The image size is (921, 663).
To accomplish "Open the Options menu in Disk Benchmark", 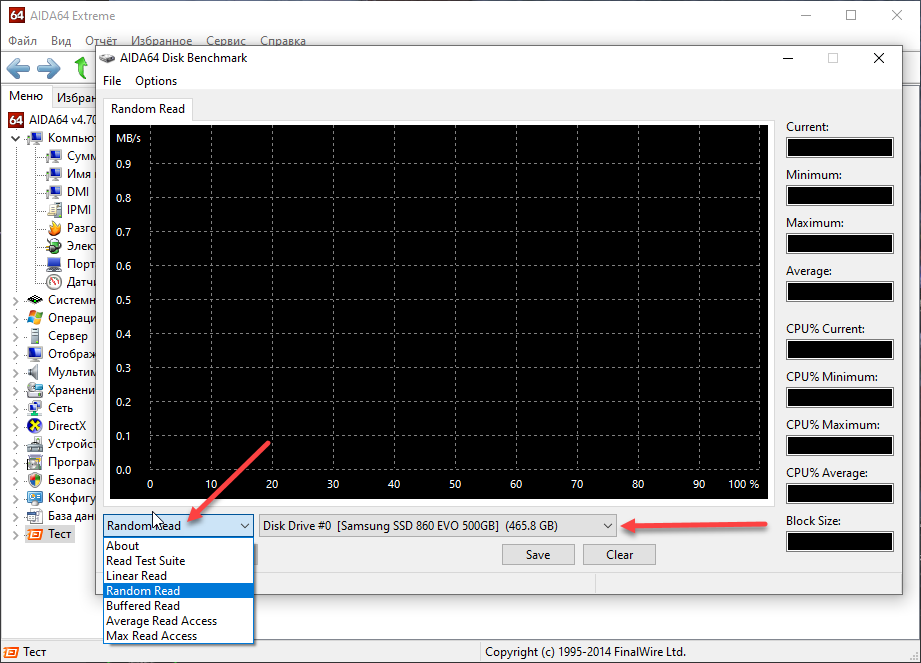I will (156, 81).
